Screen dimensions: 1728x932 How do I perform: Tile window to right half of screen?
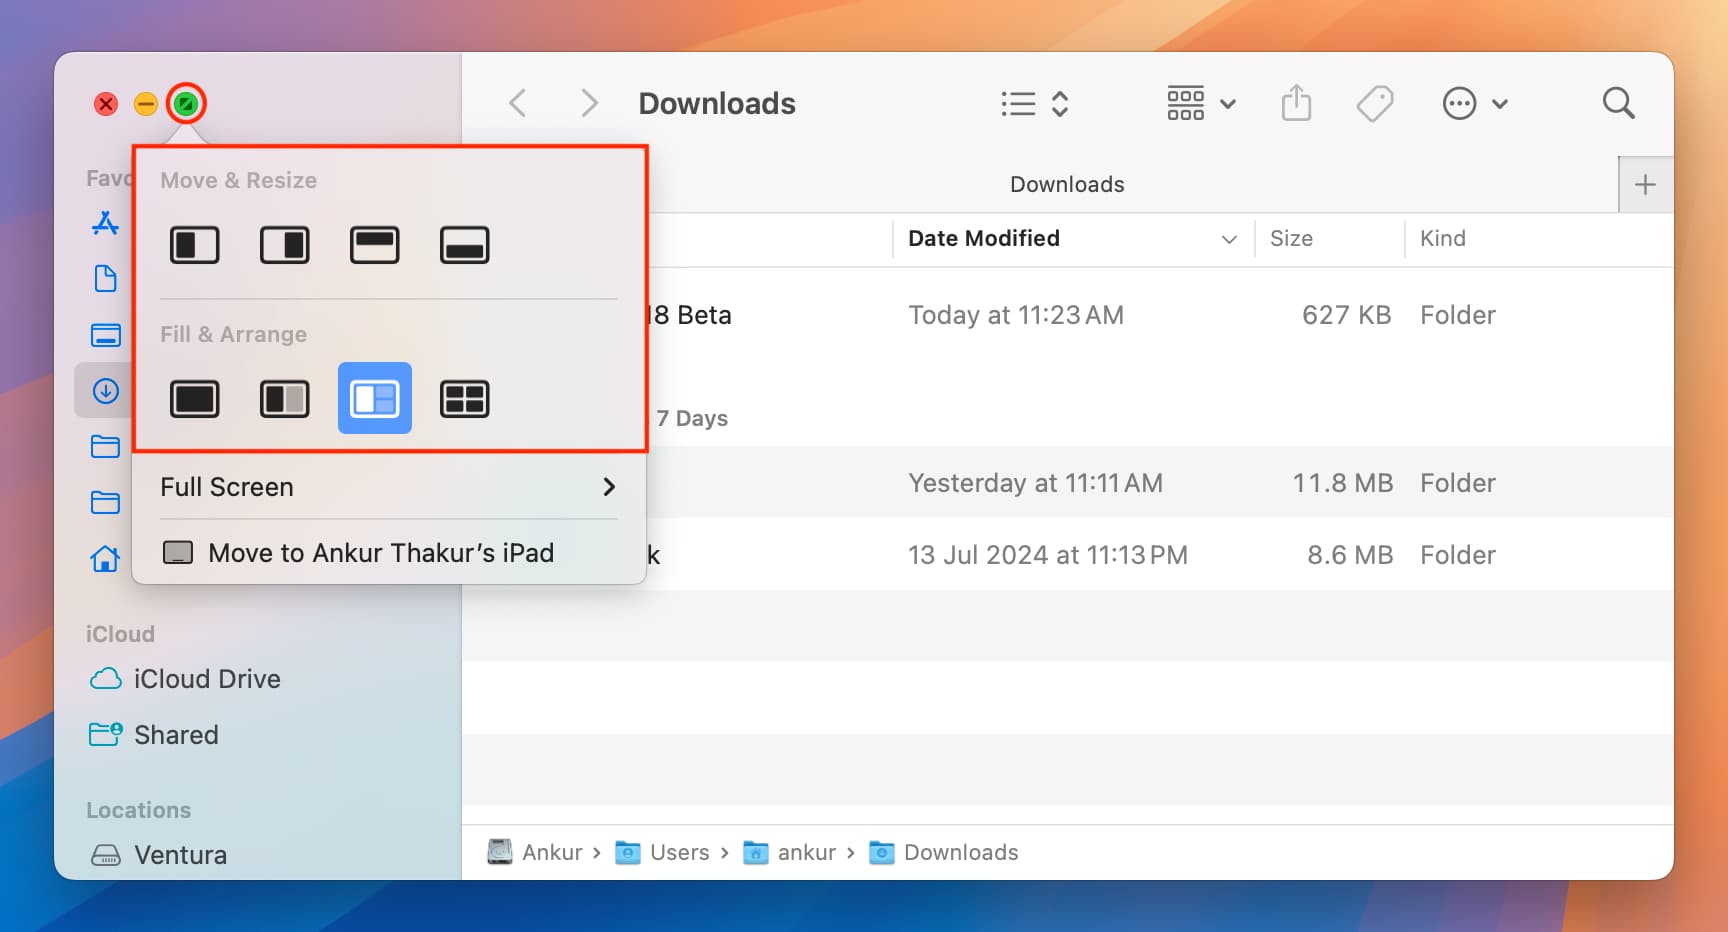click(284, 245)
